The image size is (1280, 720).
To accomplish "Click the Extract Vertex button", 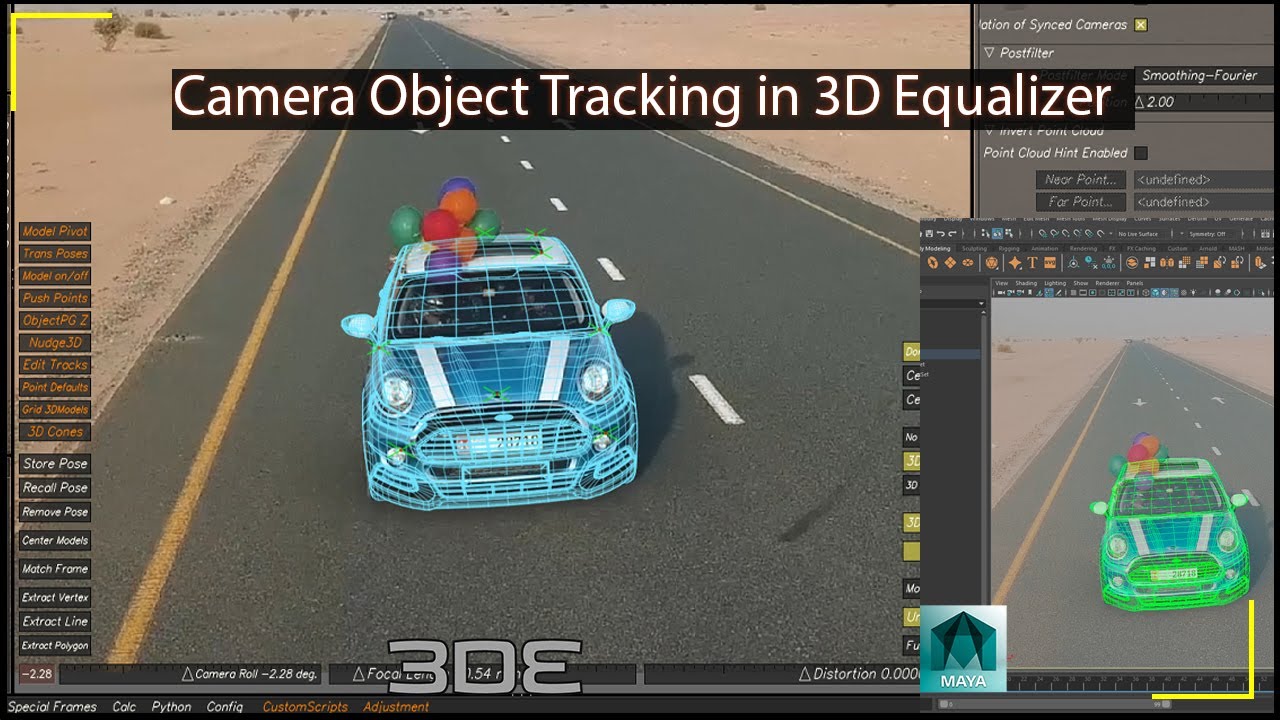I will pos(55,597).
